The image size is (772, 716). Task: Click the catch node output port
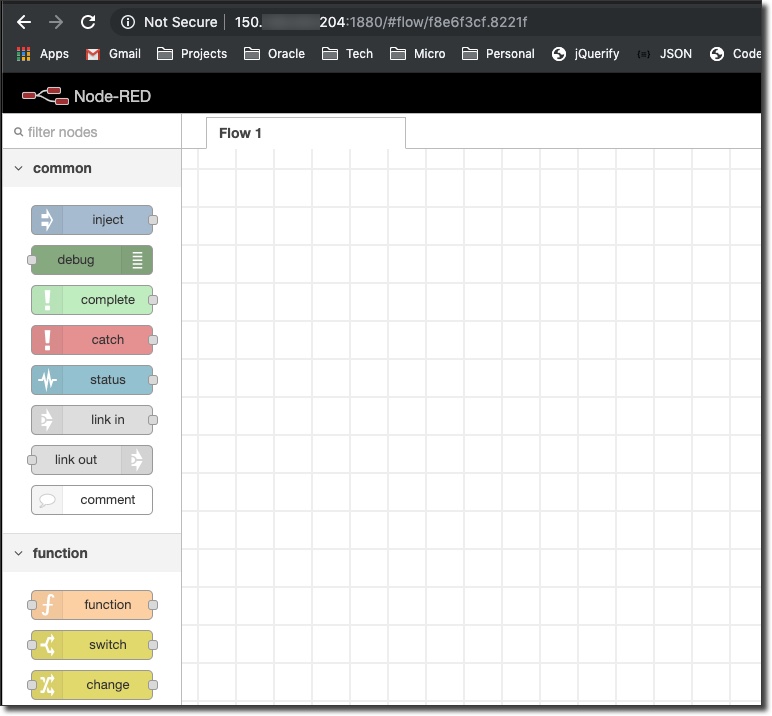[153, 340]
